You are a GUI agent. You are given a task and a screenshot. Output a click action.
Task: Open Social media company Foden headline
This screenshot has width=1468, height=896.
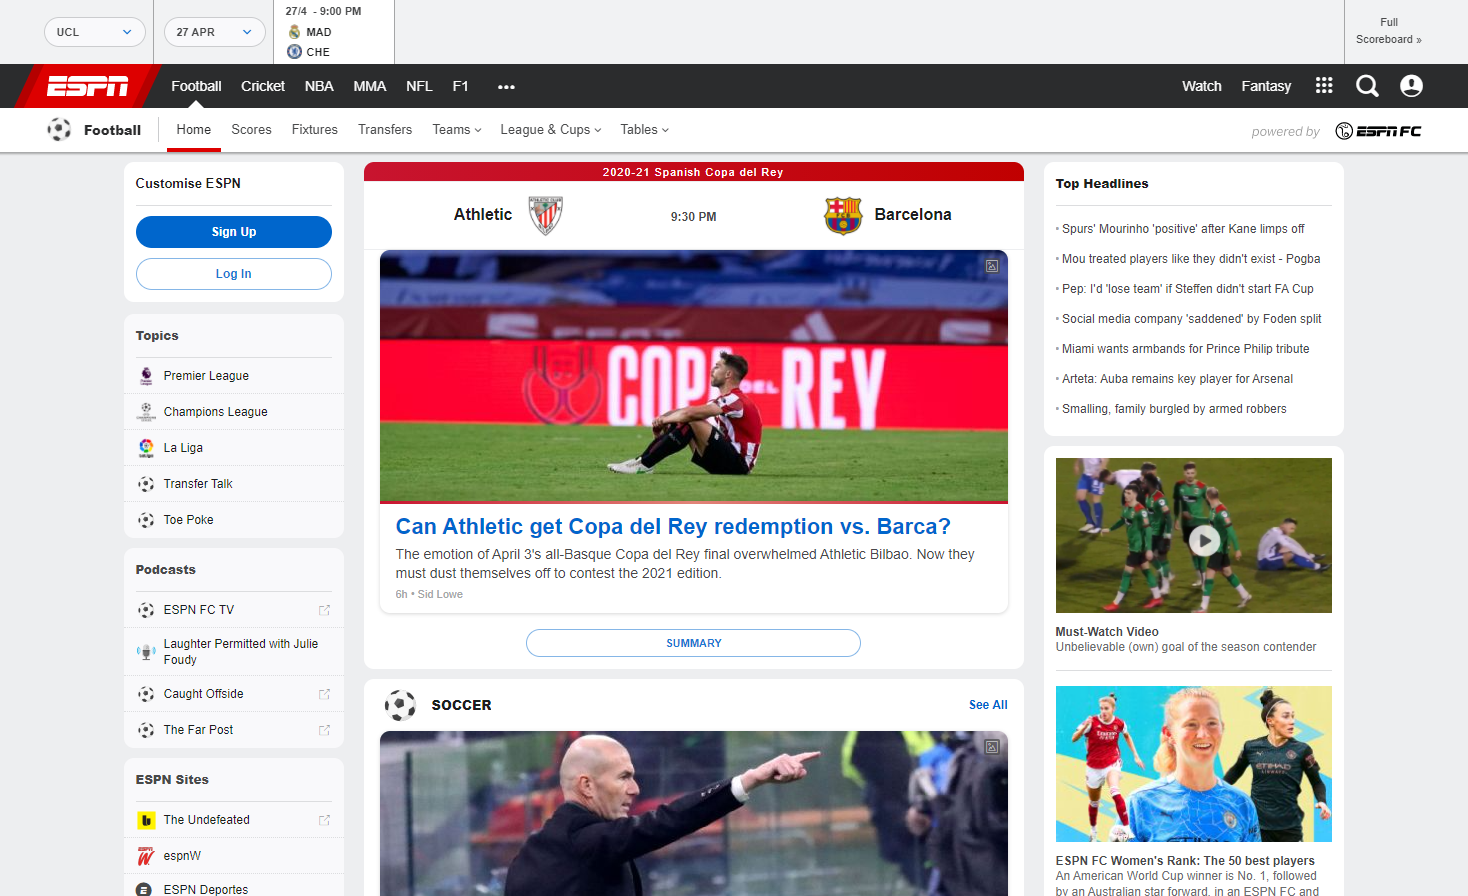[1192, 319]
